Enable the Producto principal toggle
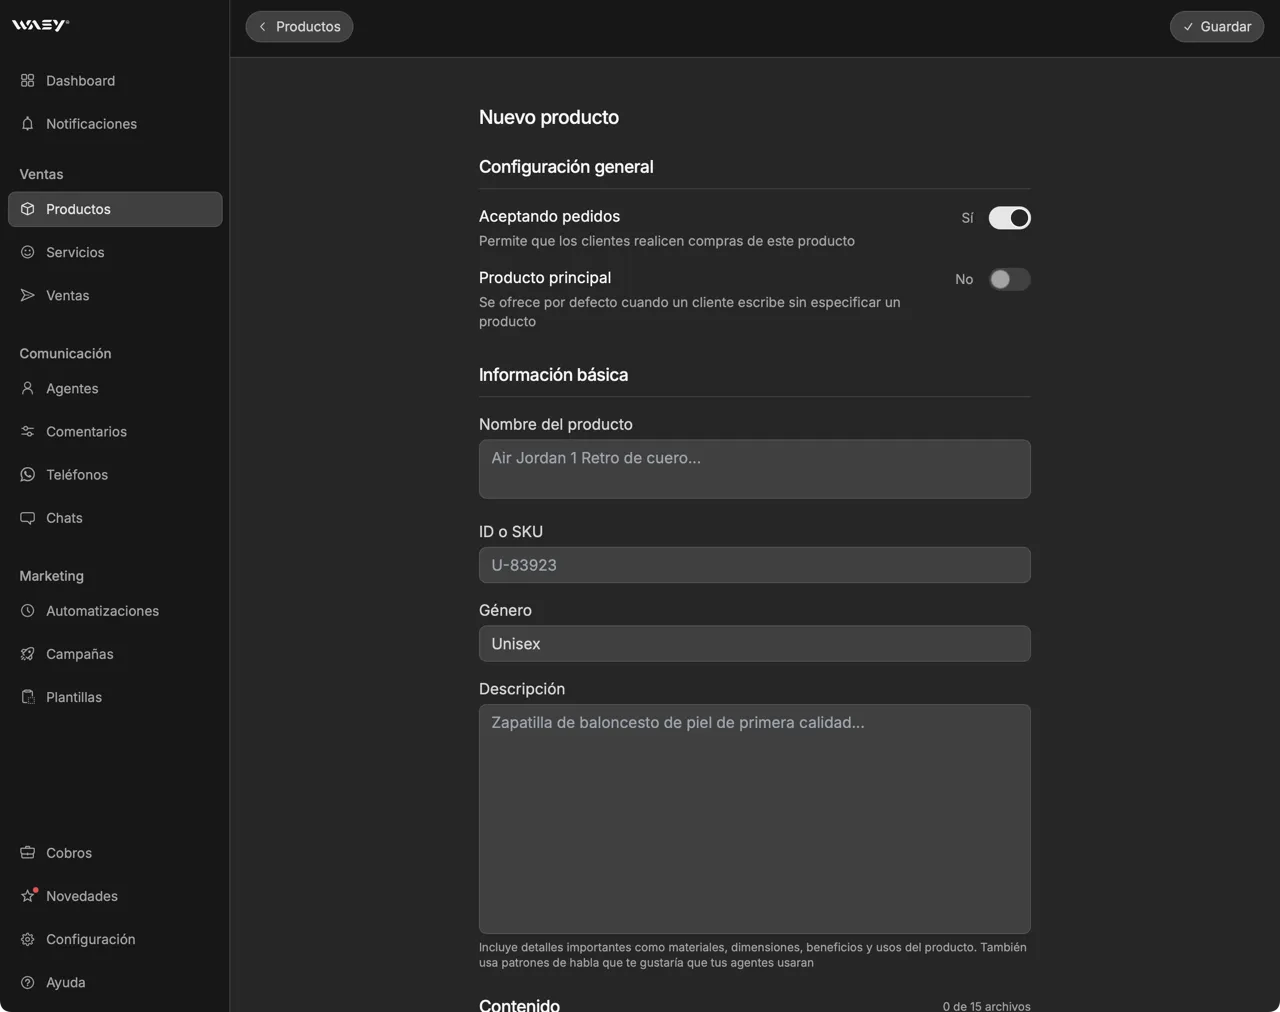 pos(1009,279)
